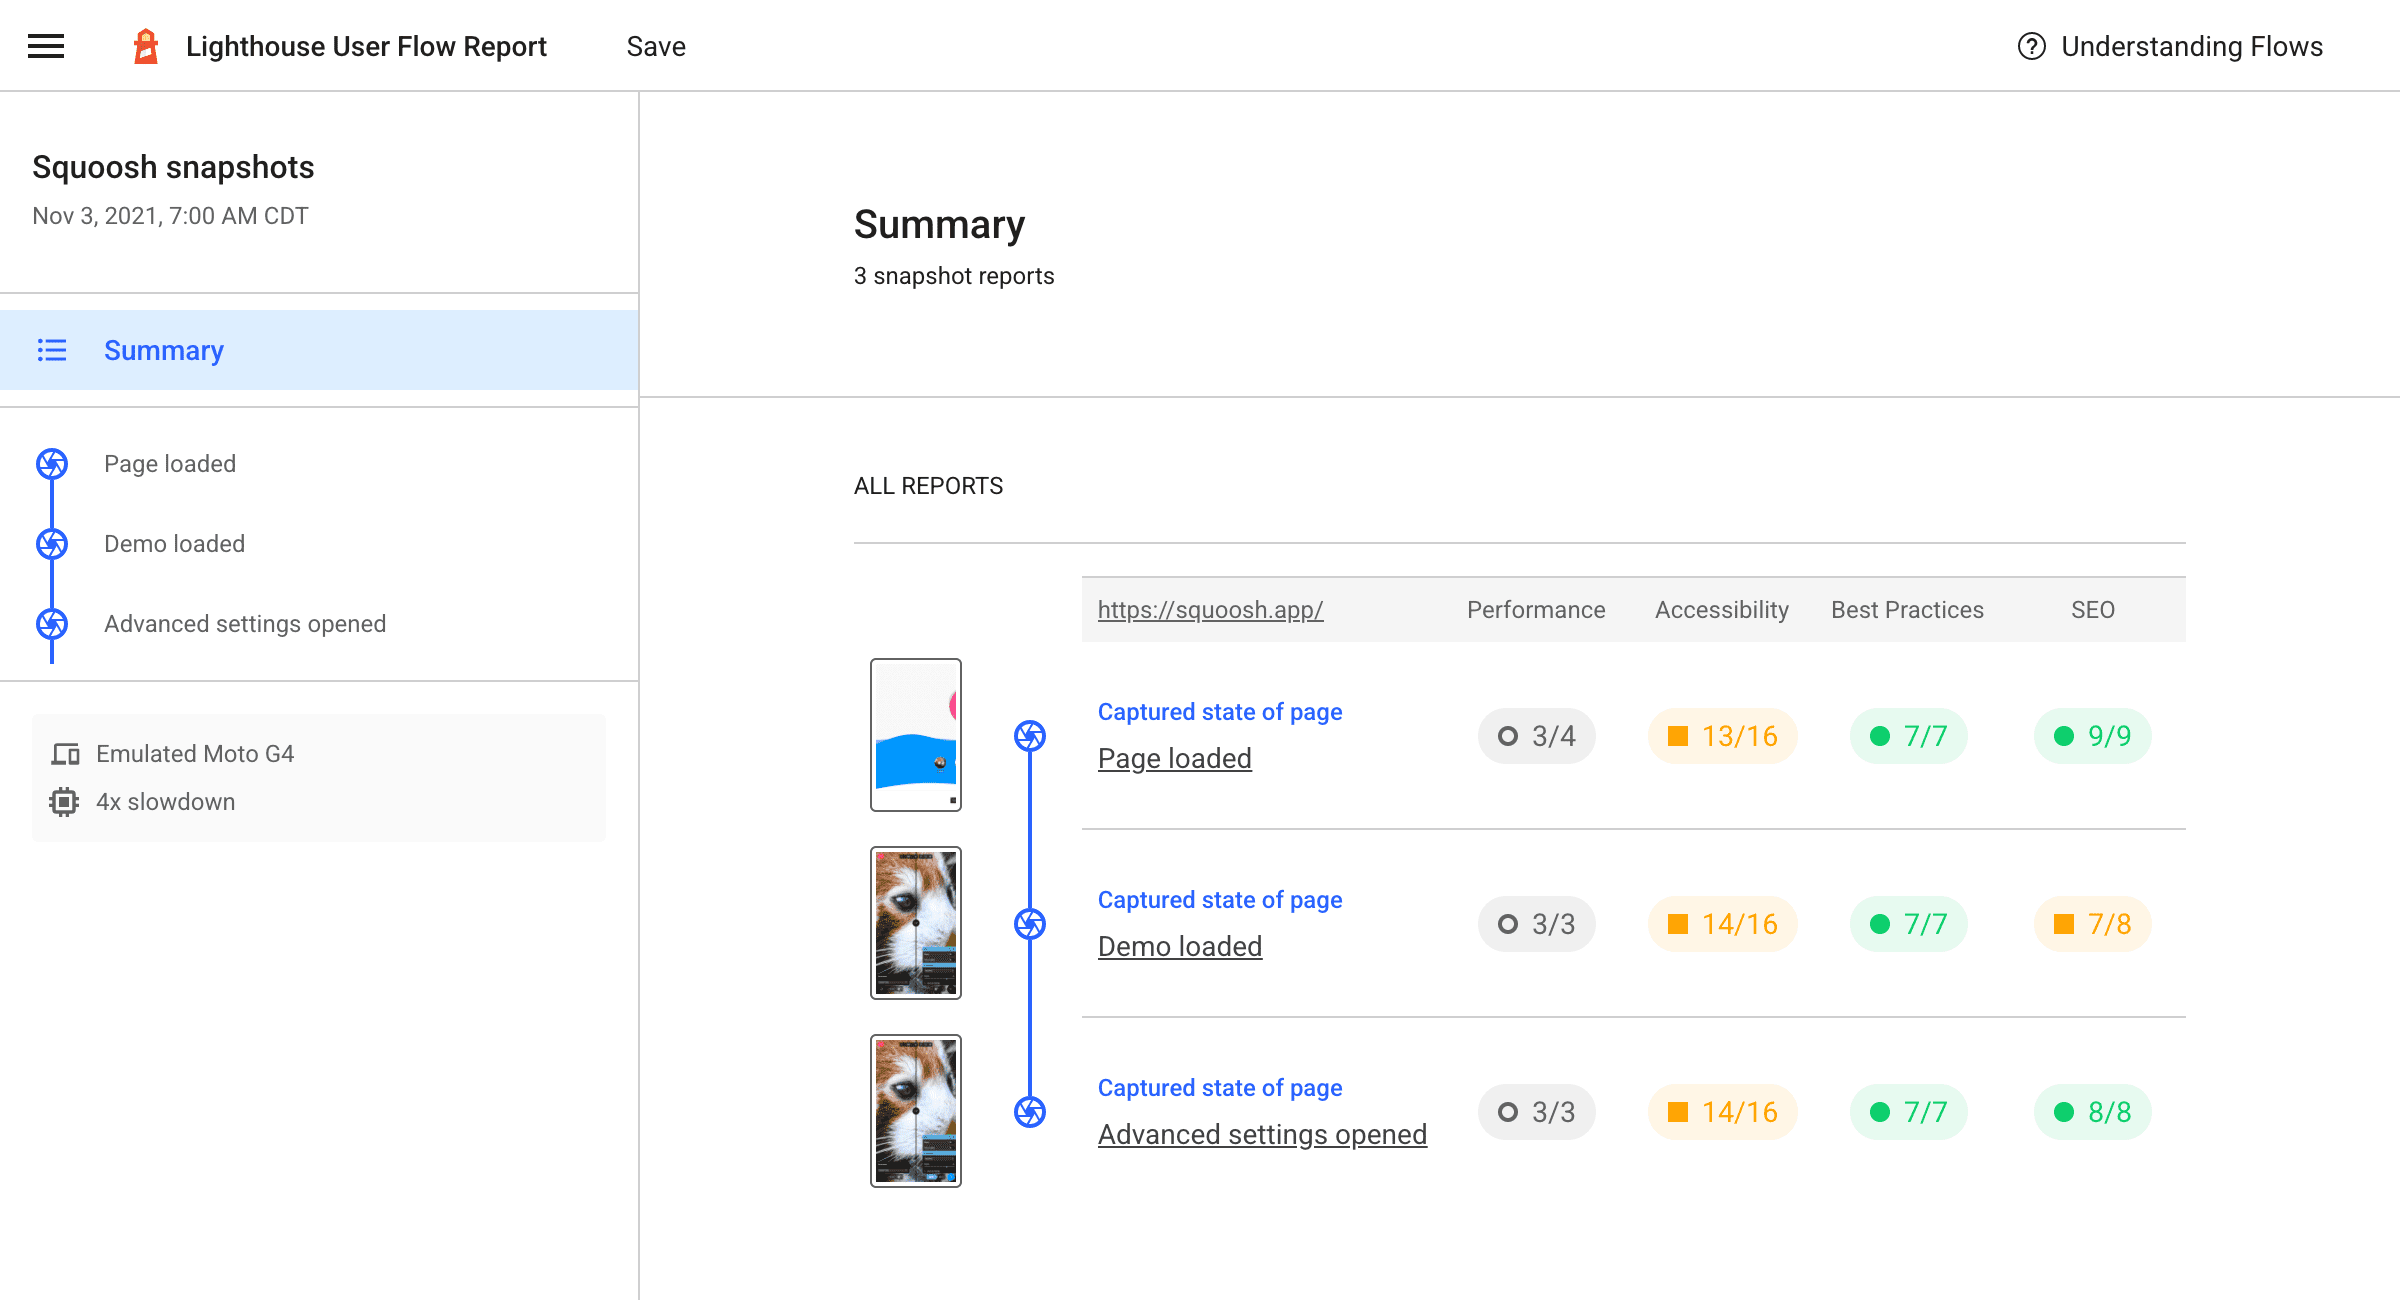Select the Summary view in sidebar
Viewport: 2400px width, 1300px height.
pyautogui.click(x=163, y=351)
